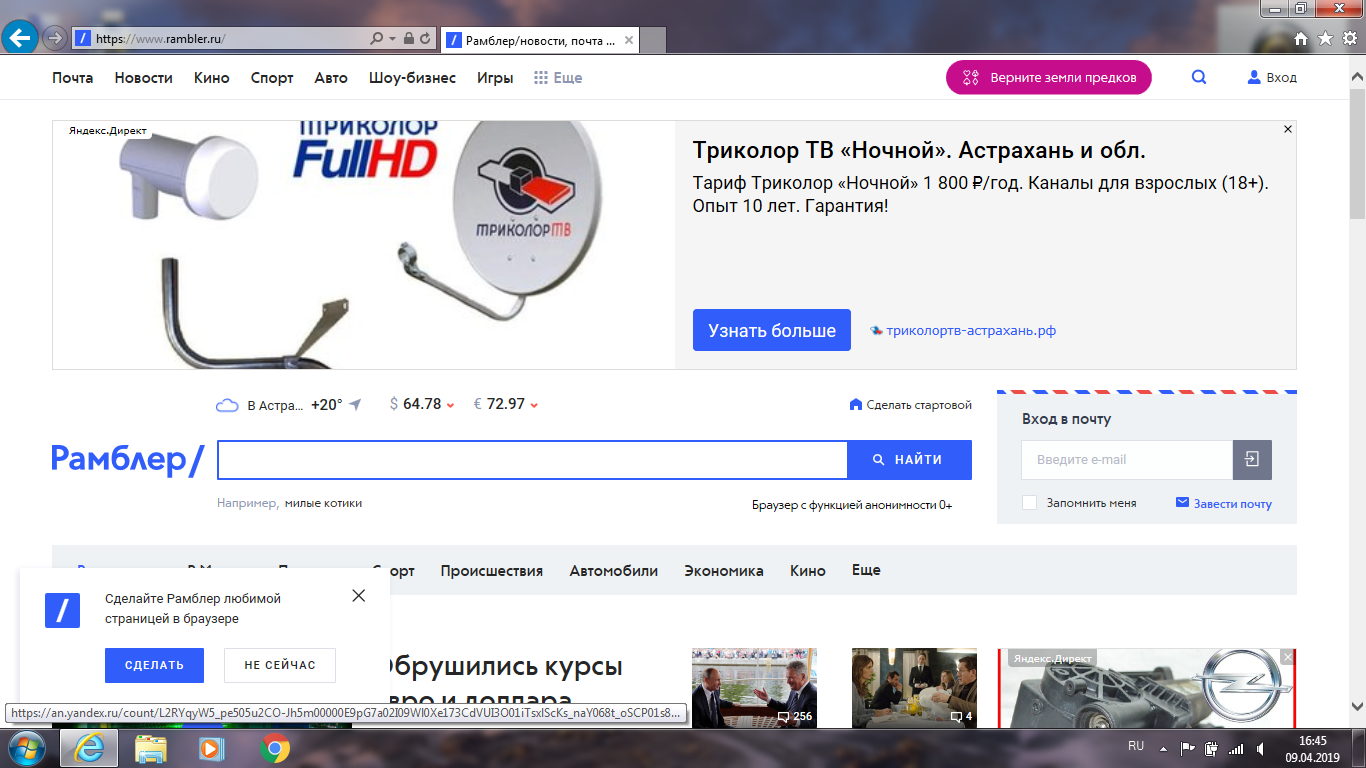Viewport: 1366px width, 768px height.
Task: Expand the Еще grid menu in header
Action: pyautogui.click(x=558, y=77)
